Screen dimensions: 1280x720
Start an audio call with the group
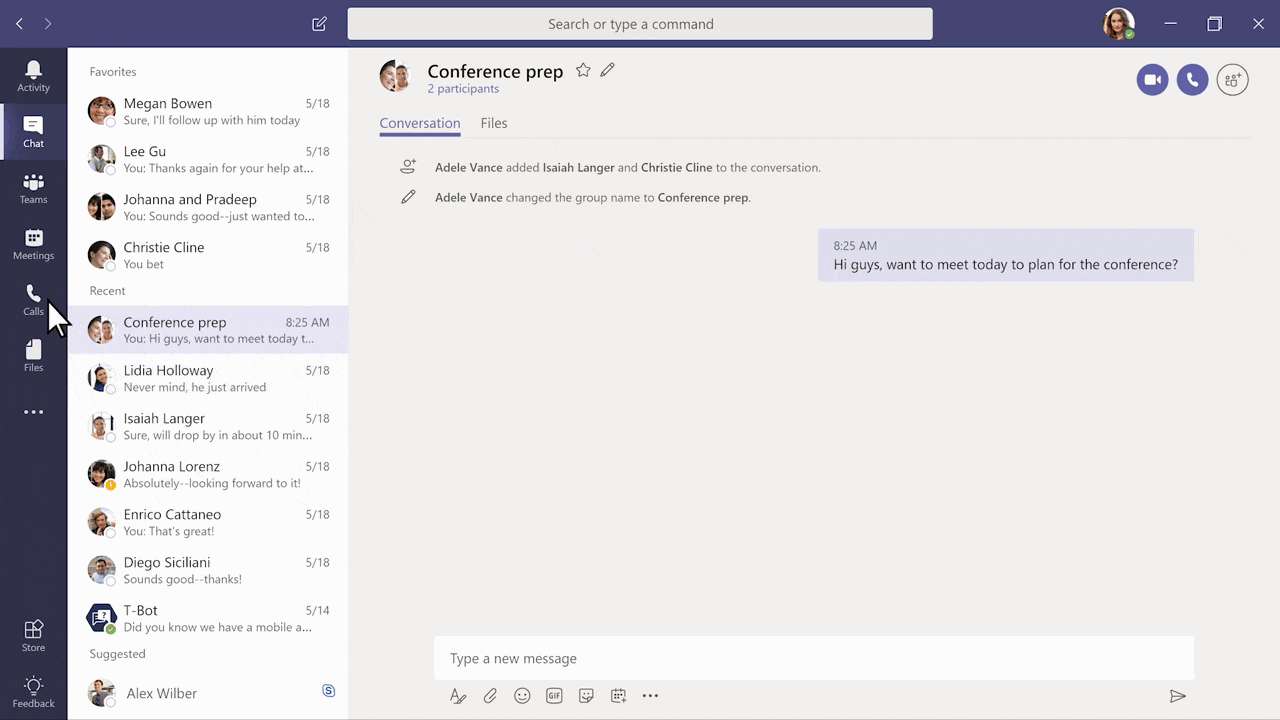click(x=1192, y=80)
